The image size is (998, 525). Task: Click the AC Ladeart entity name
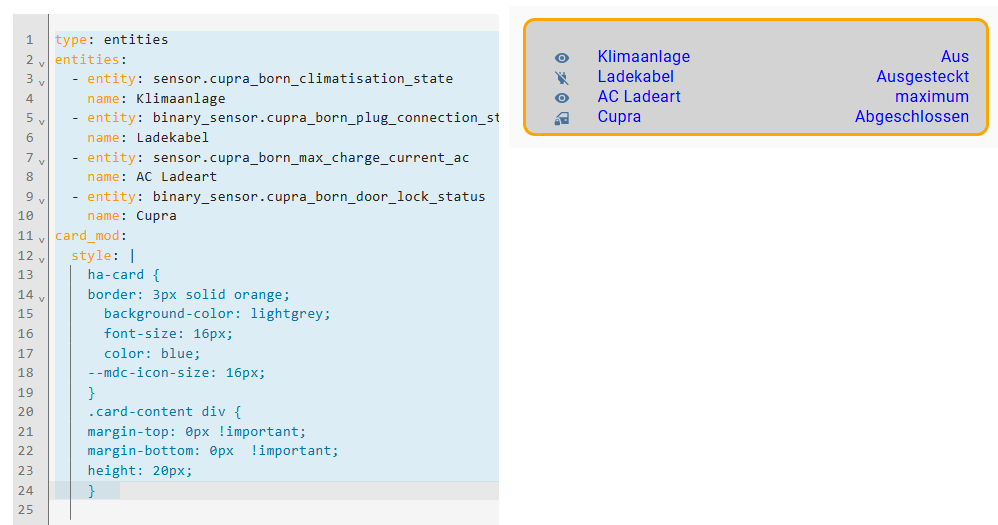[639, 97]
